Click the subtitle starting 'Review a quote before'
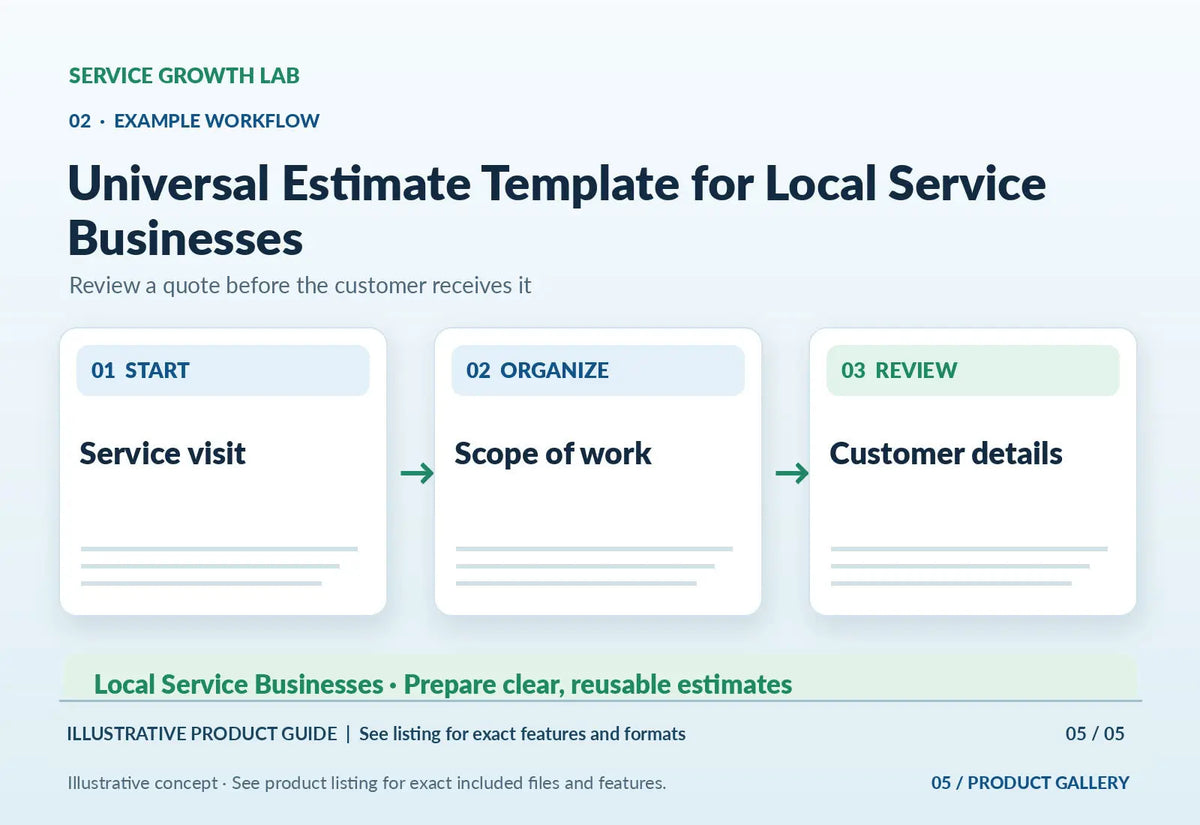 [300, 286]
